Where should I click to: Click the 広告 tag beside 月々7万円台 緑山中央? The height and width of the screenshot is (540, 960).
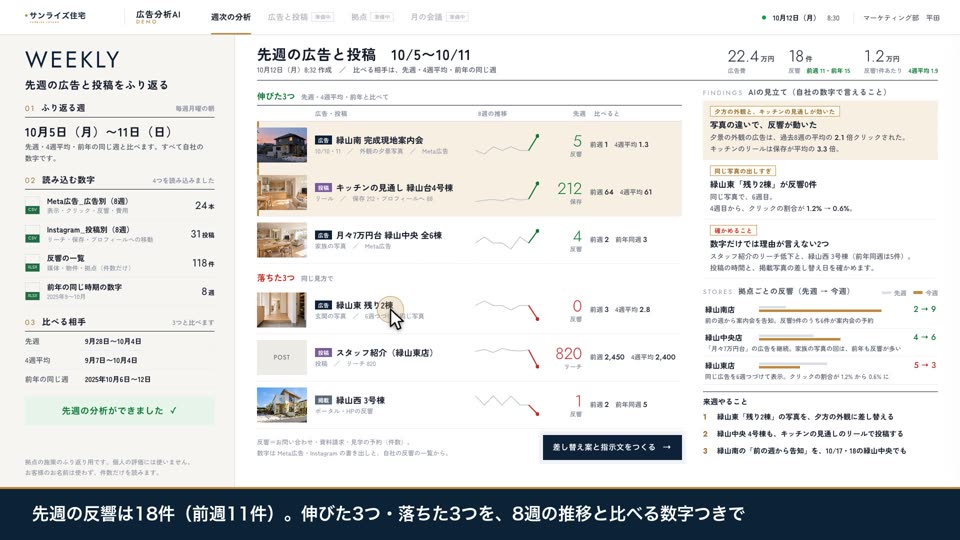(x=323, y=235)
